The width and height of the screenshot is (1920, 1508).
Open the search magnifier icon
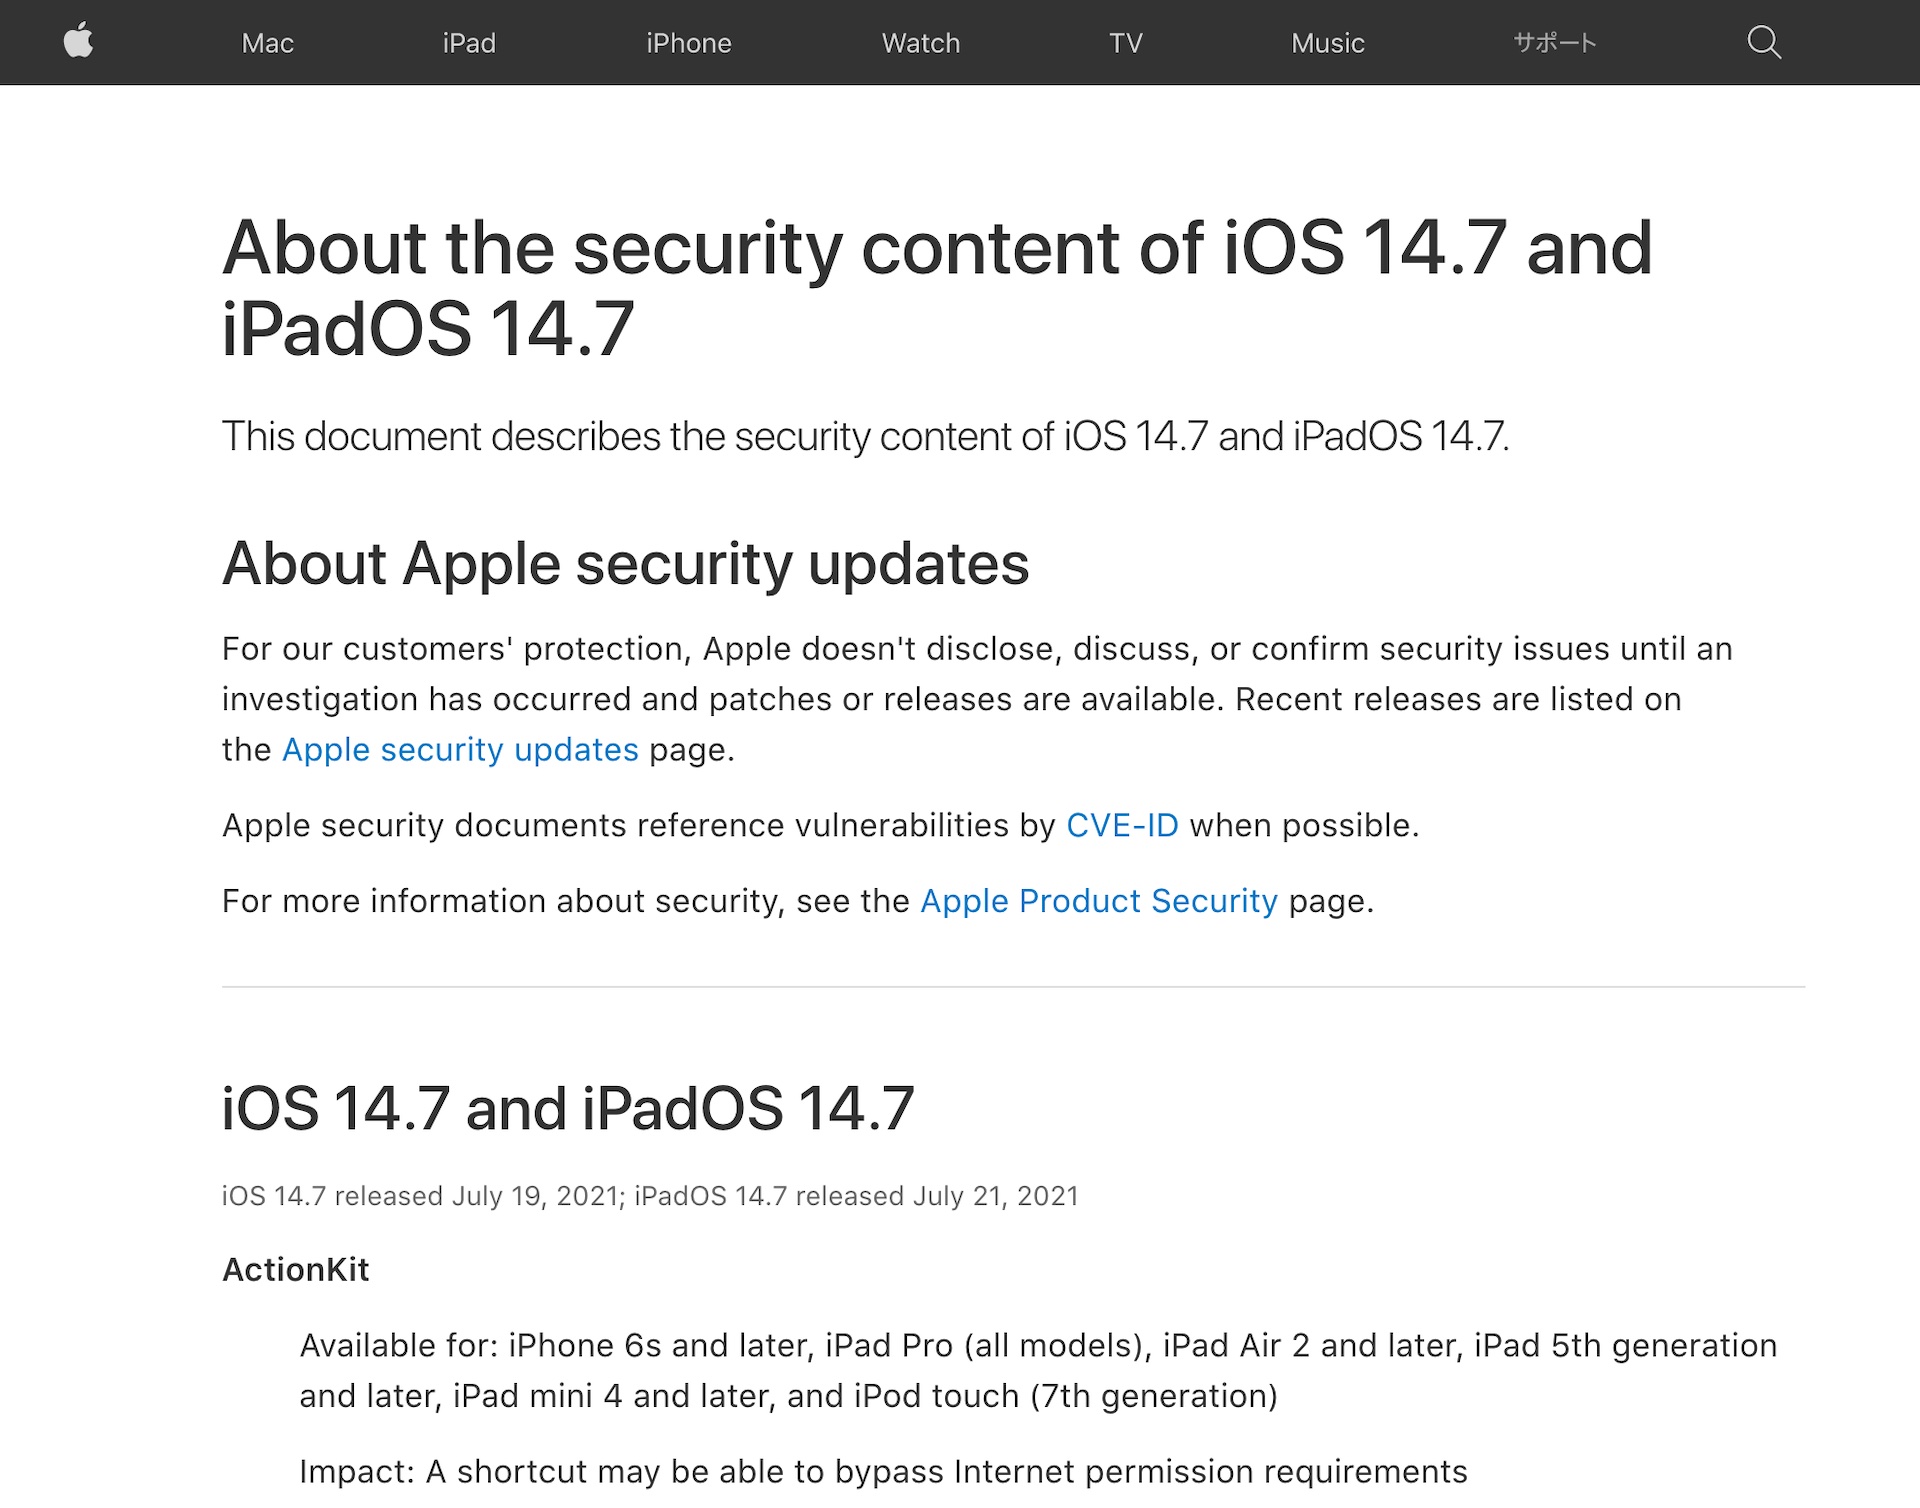(1763, 42)
